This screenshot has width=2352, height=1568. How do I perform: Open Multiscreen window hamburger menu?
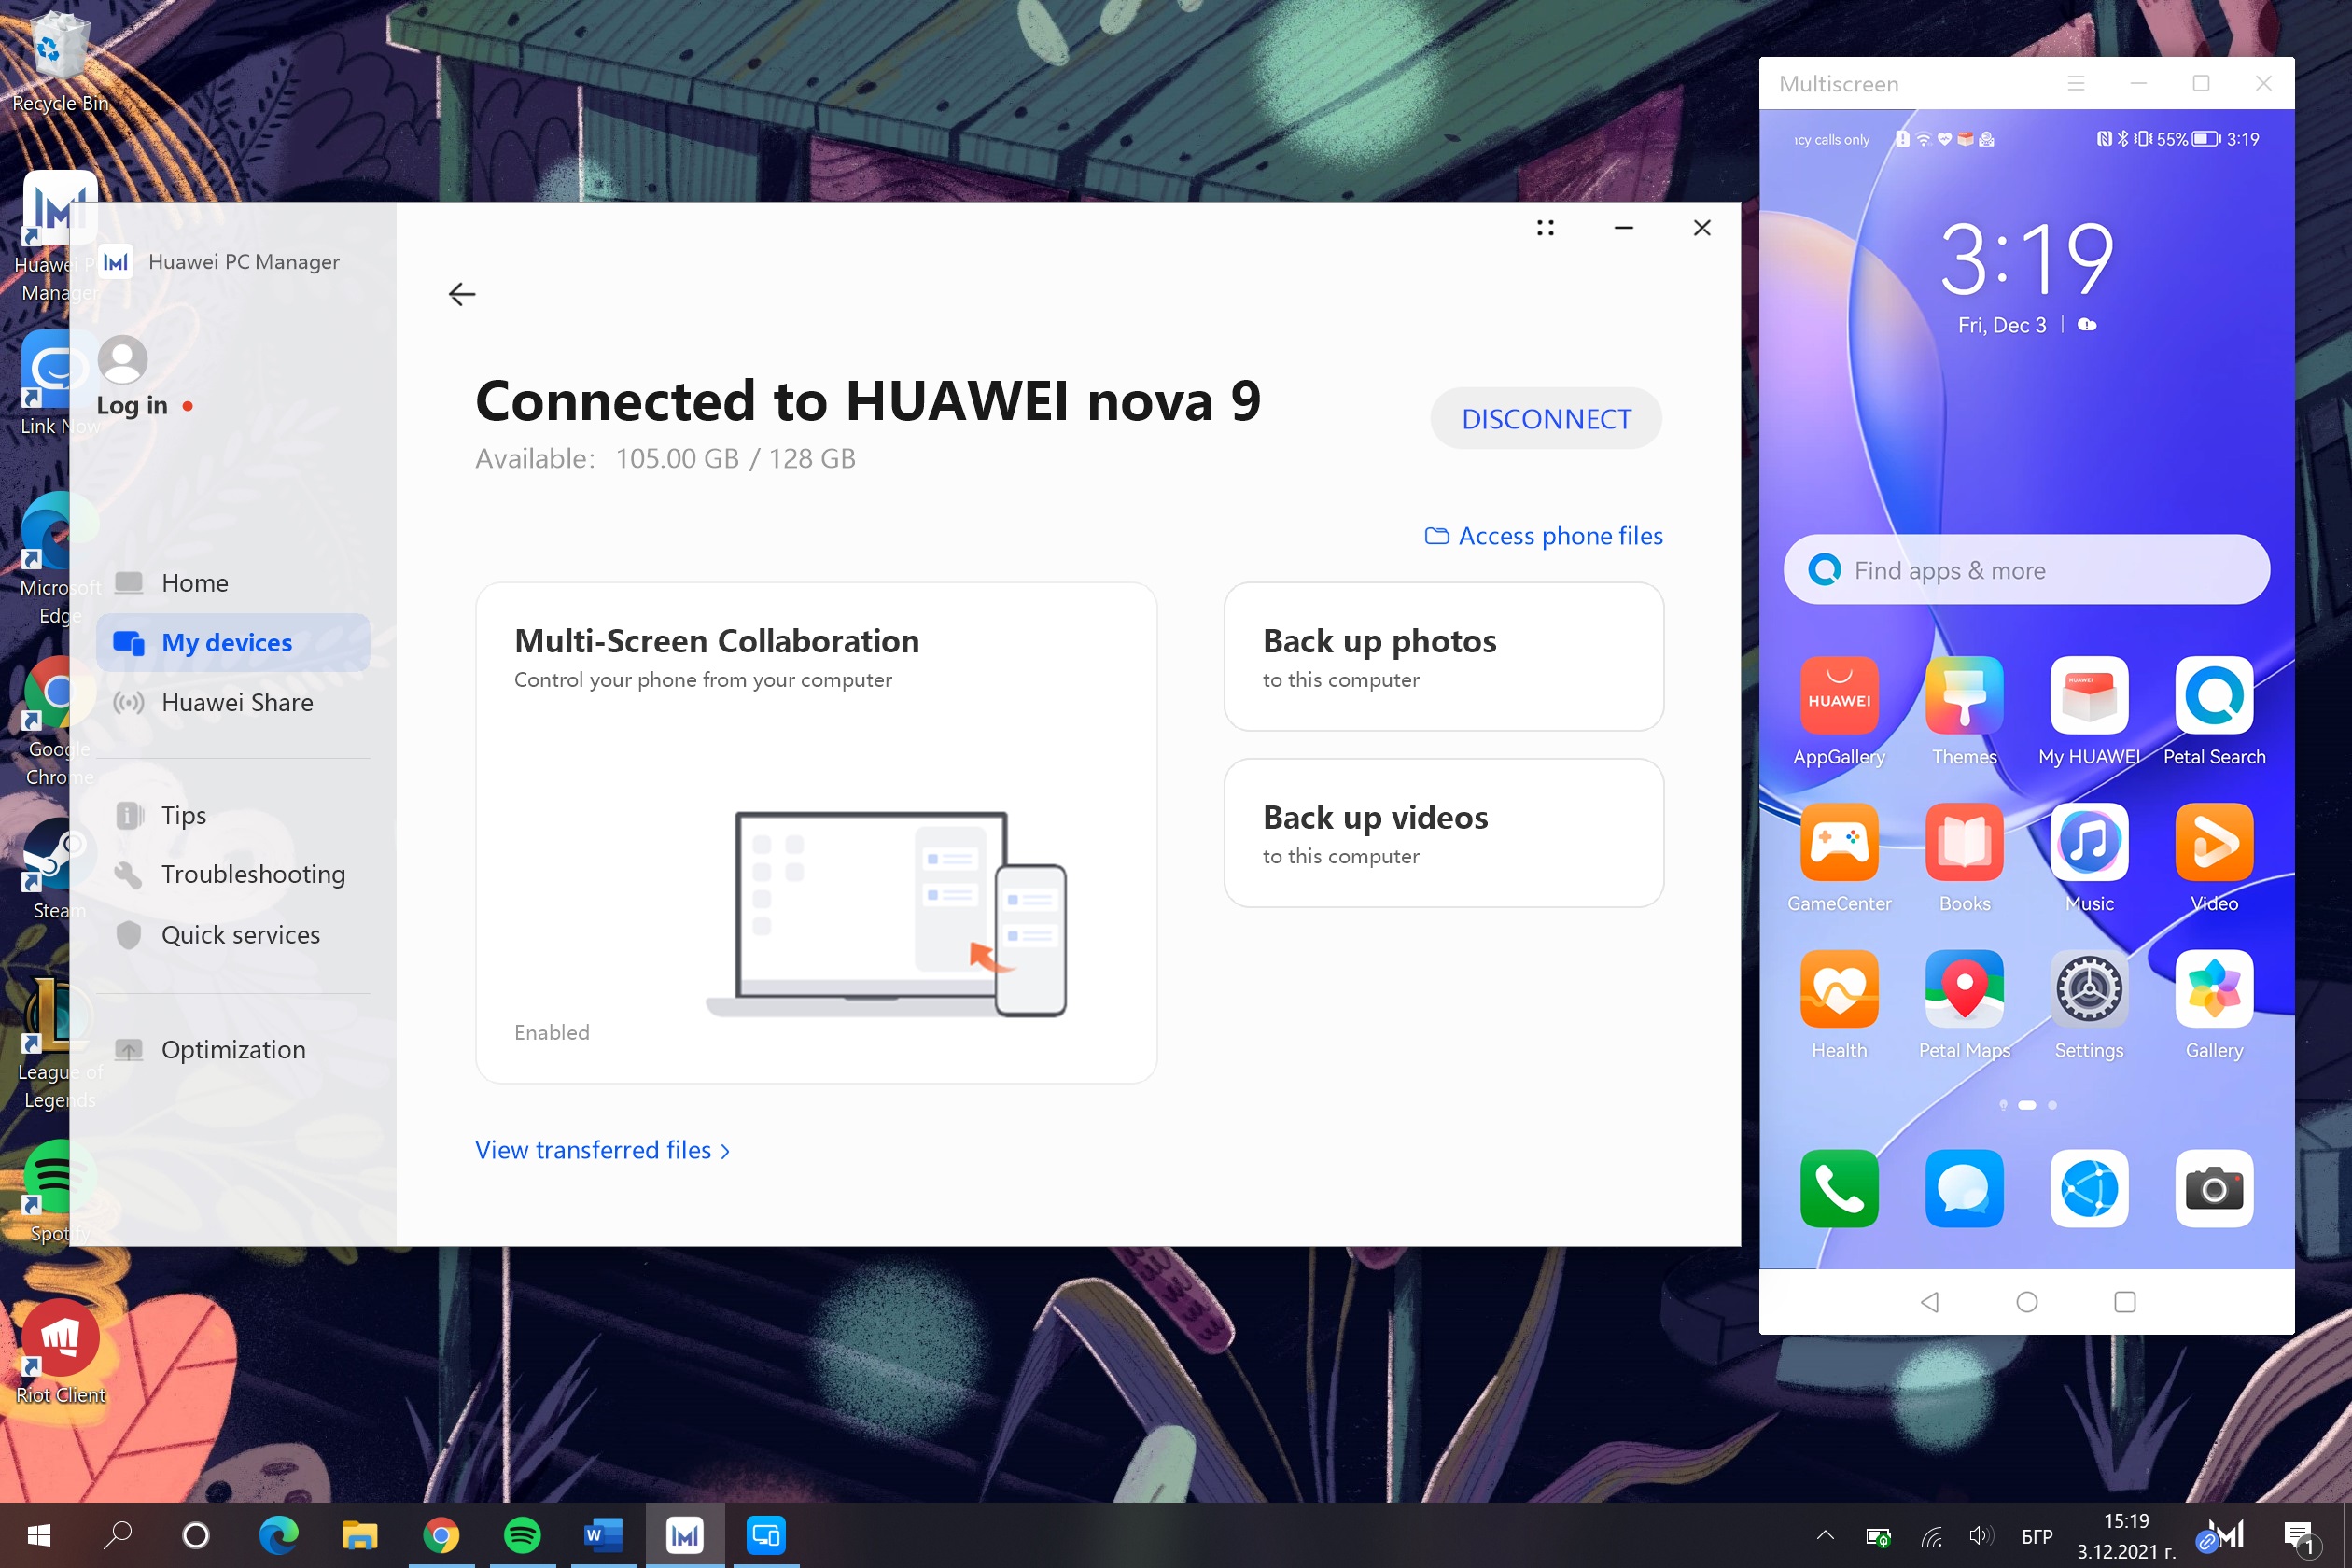[x=2075, y=84]
